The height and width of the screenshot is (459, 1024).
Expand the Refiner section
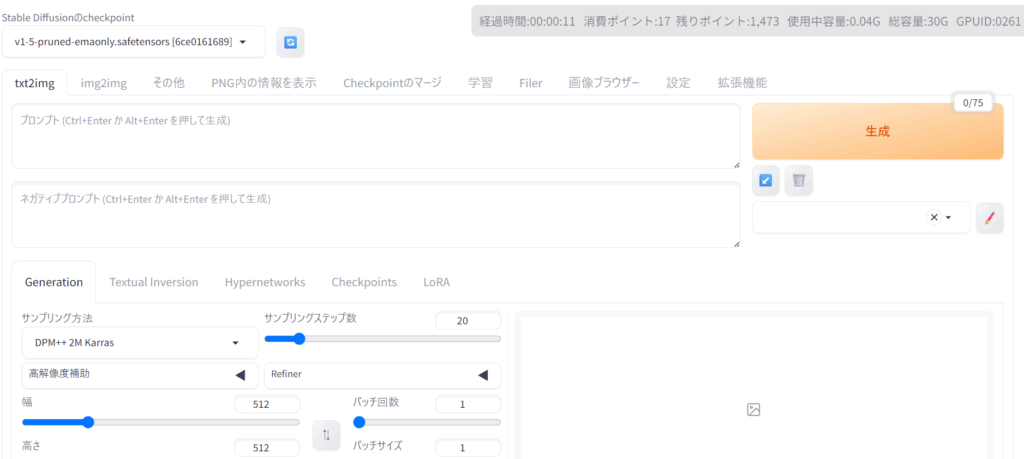coord(382,375)
